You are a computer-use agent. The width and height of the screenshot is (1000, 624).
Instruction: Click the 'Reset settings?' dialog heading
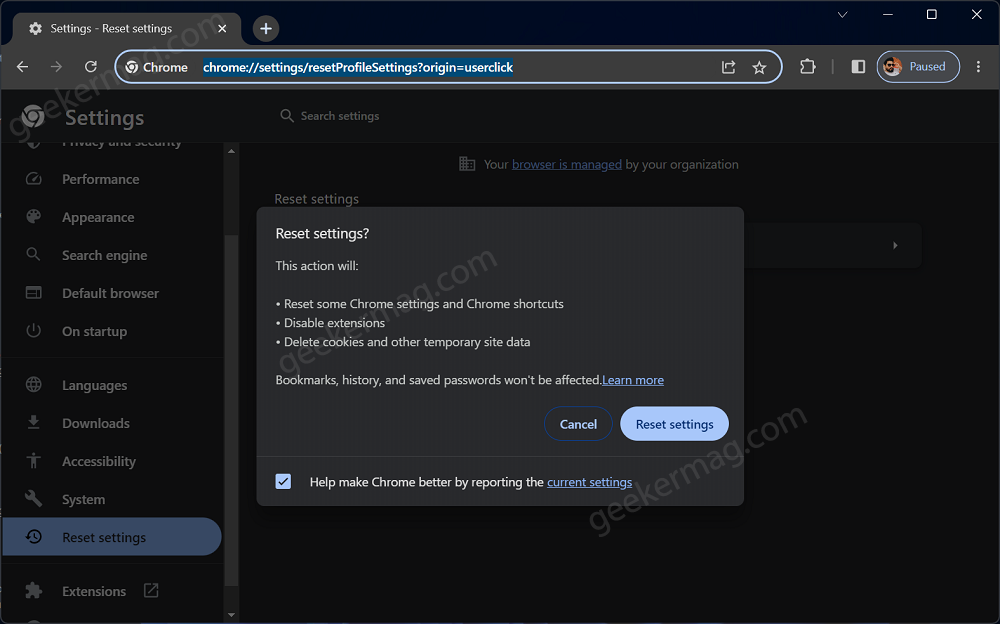pyautogui.click(x=322, y=234)
